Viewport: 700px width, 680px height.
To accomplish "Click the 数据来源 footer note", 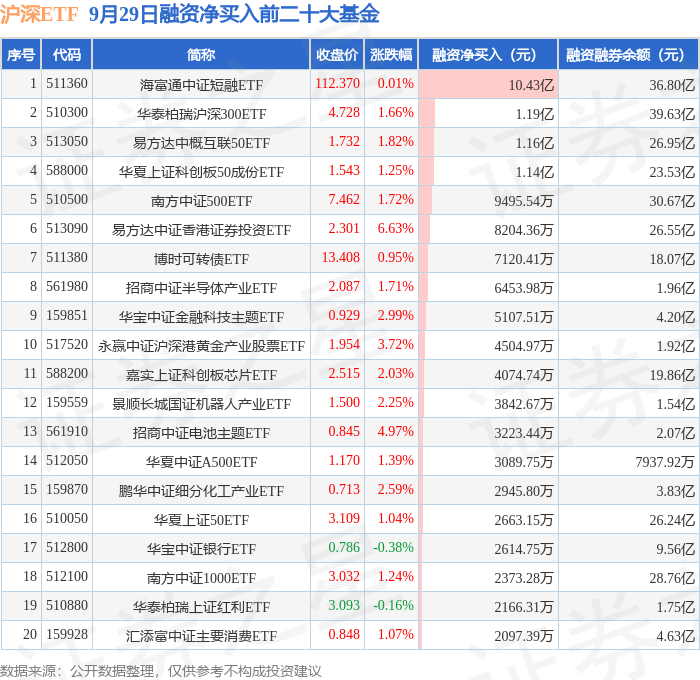I will (x=161, y=671).
